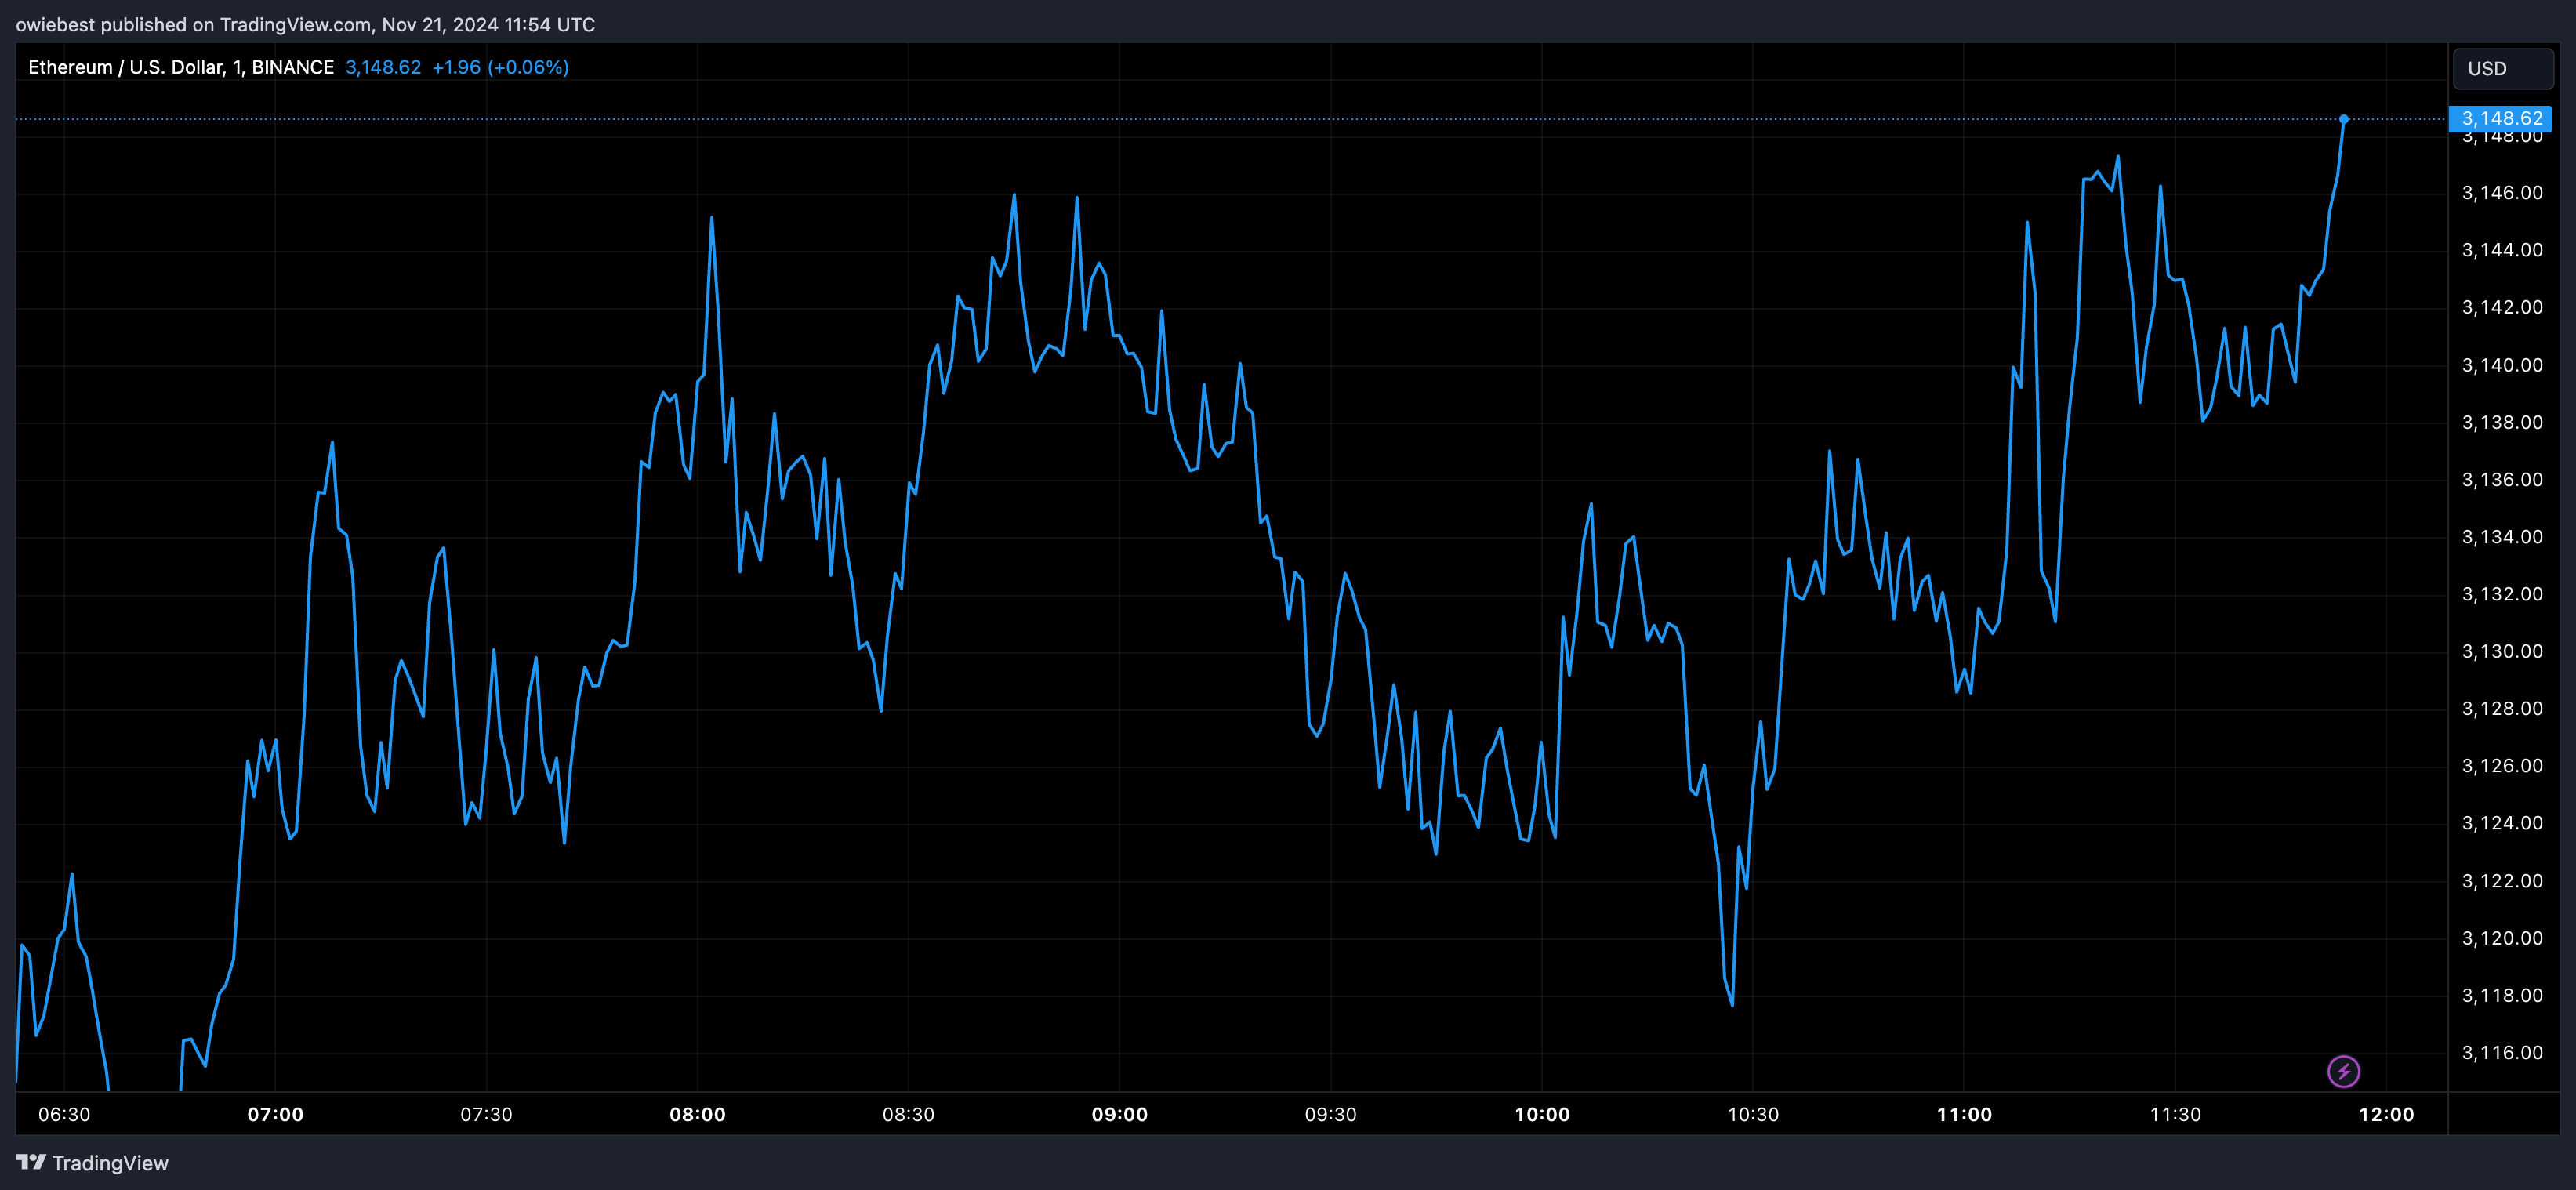Click the 3,142.00 price axis label
Screen dimensions: 2576x1190
pyautogui.click(x=2502, y=307)
